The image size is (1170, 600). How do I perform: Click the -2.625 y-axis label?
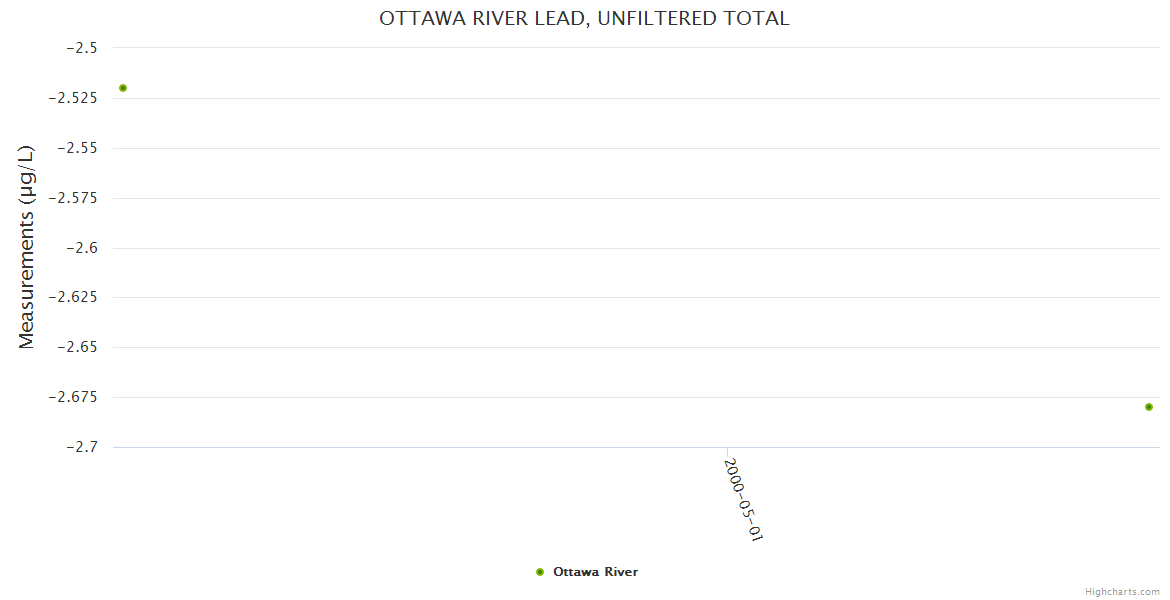click(77, 297)
